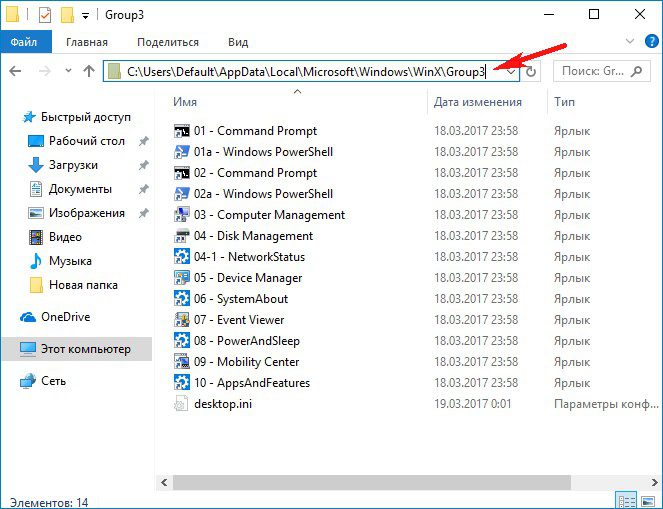This screenshot has height=509, width=663.
Task: Open Изображения in navigation pane
Action: coord(87,213)
